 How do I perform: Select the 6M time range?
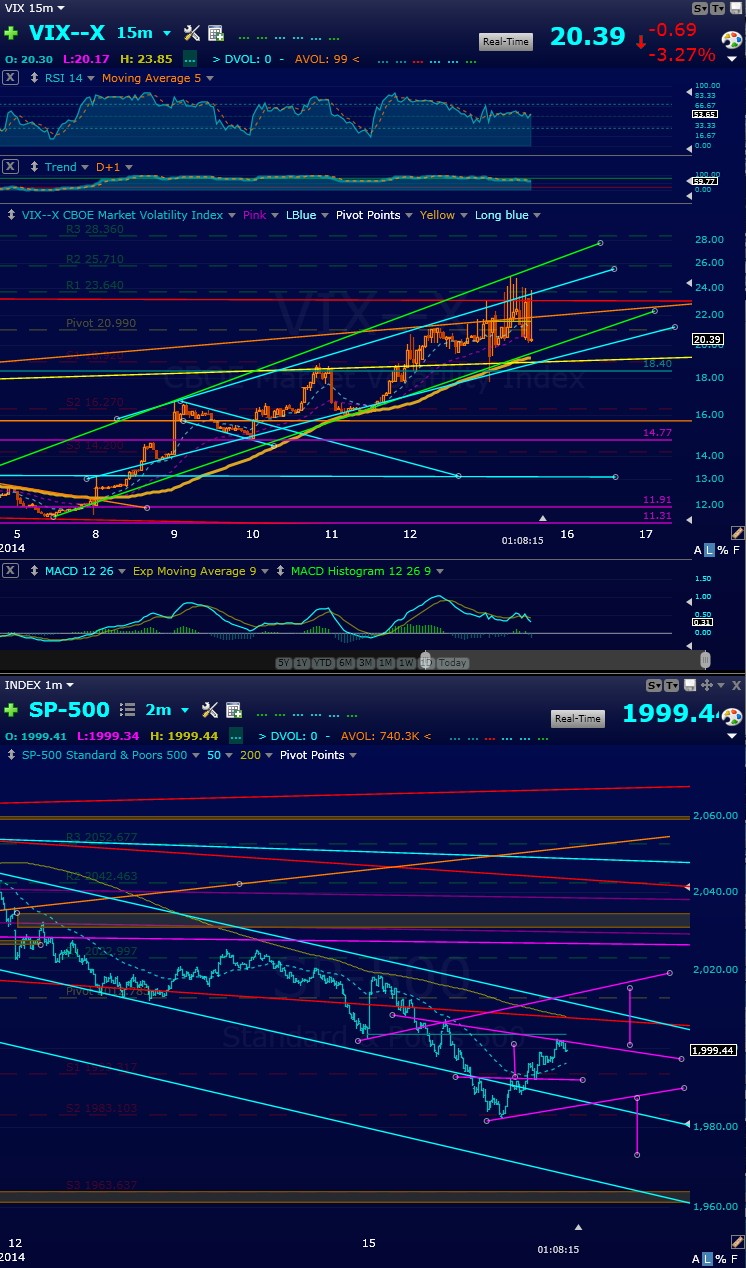tap(344, 663)
